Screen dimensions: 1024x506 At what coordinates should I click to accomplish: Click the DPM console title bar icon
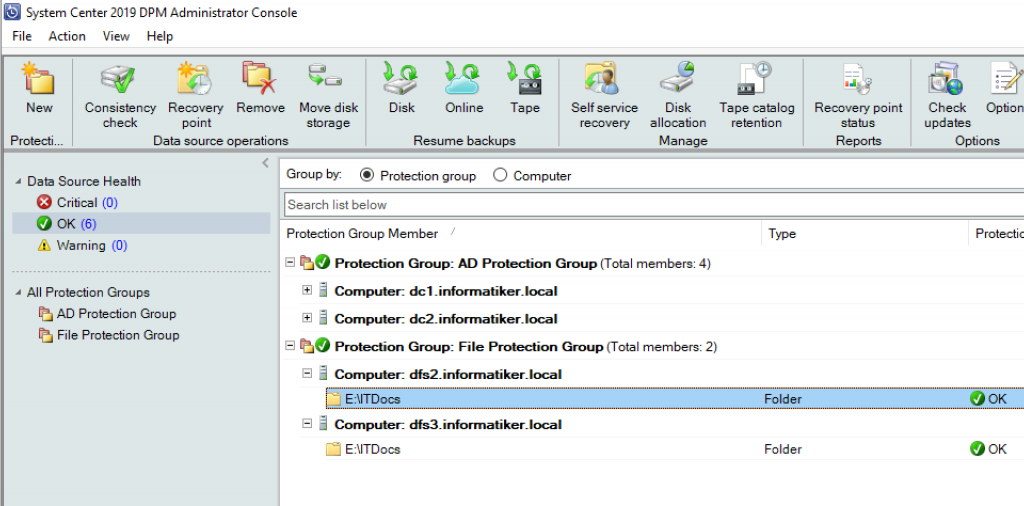tap(12, 12)
